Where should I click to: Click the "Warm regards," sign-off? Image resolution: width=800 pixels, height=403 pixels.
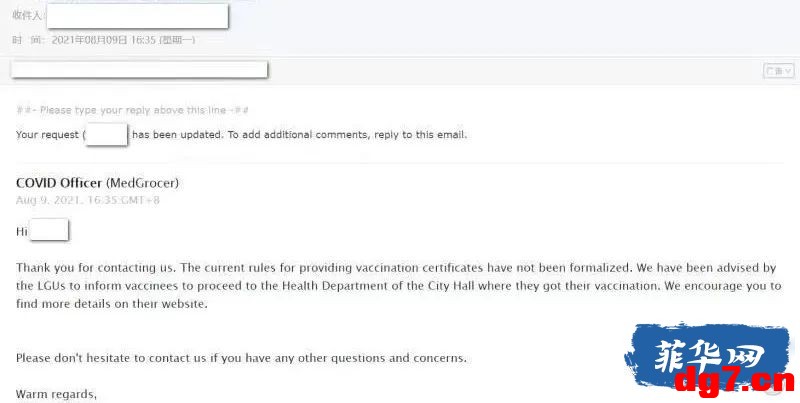56,394
